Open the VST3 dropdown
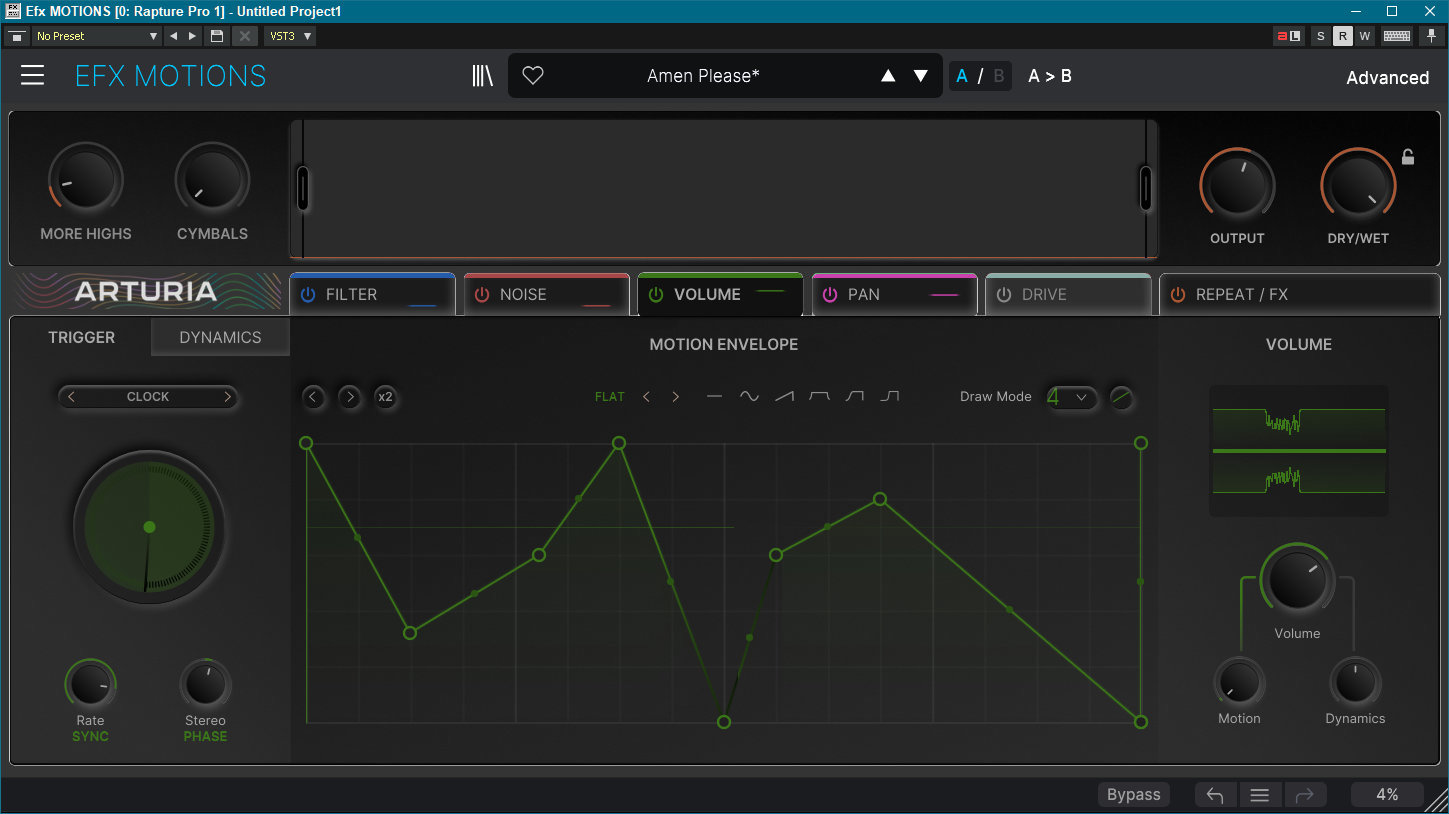Screen dimensions: 1449x814 [290, 36]
